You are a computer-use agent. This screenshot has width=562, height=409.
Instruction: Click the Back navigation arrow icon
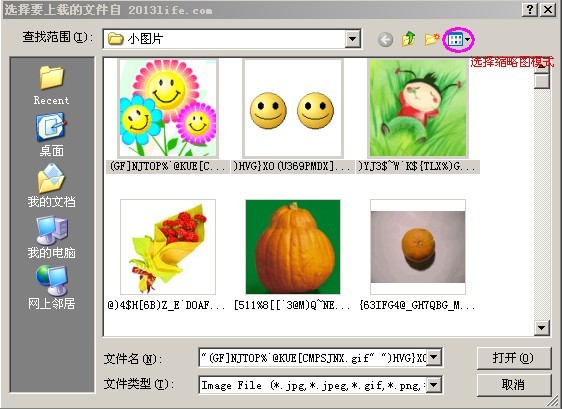(386, 39)
